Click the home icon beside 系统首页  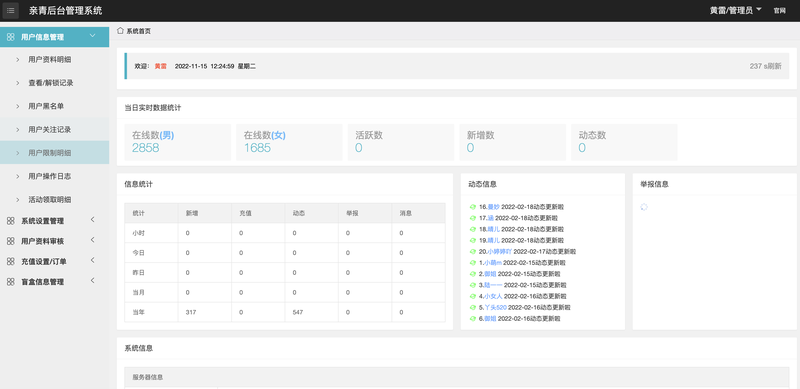point(120,31)
